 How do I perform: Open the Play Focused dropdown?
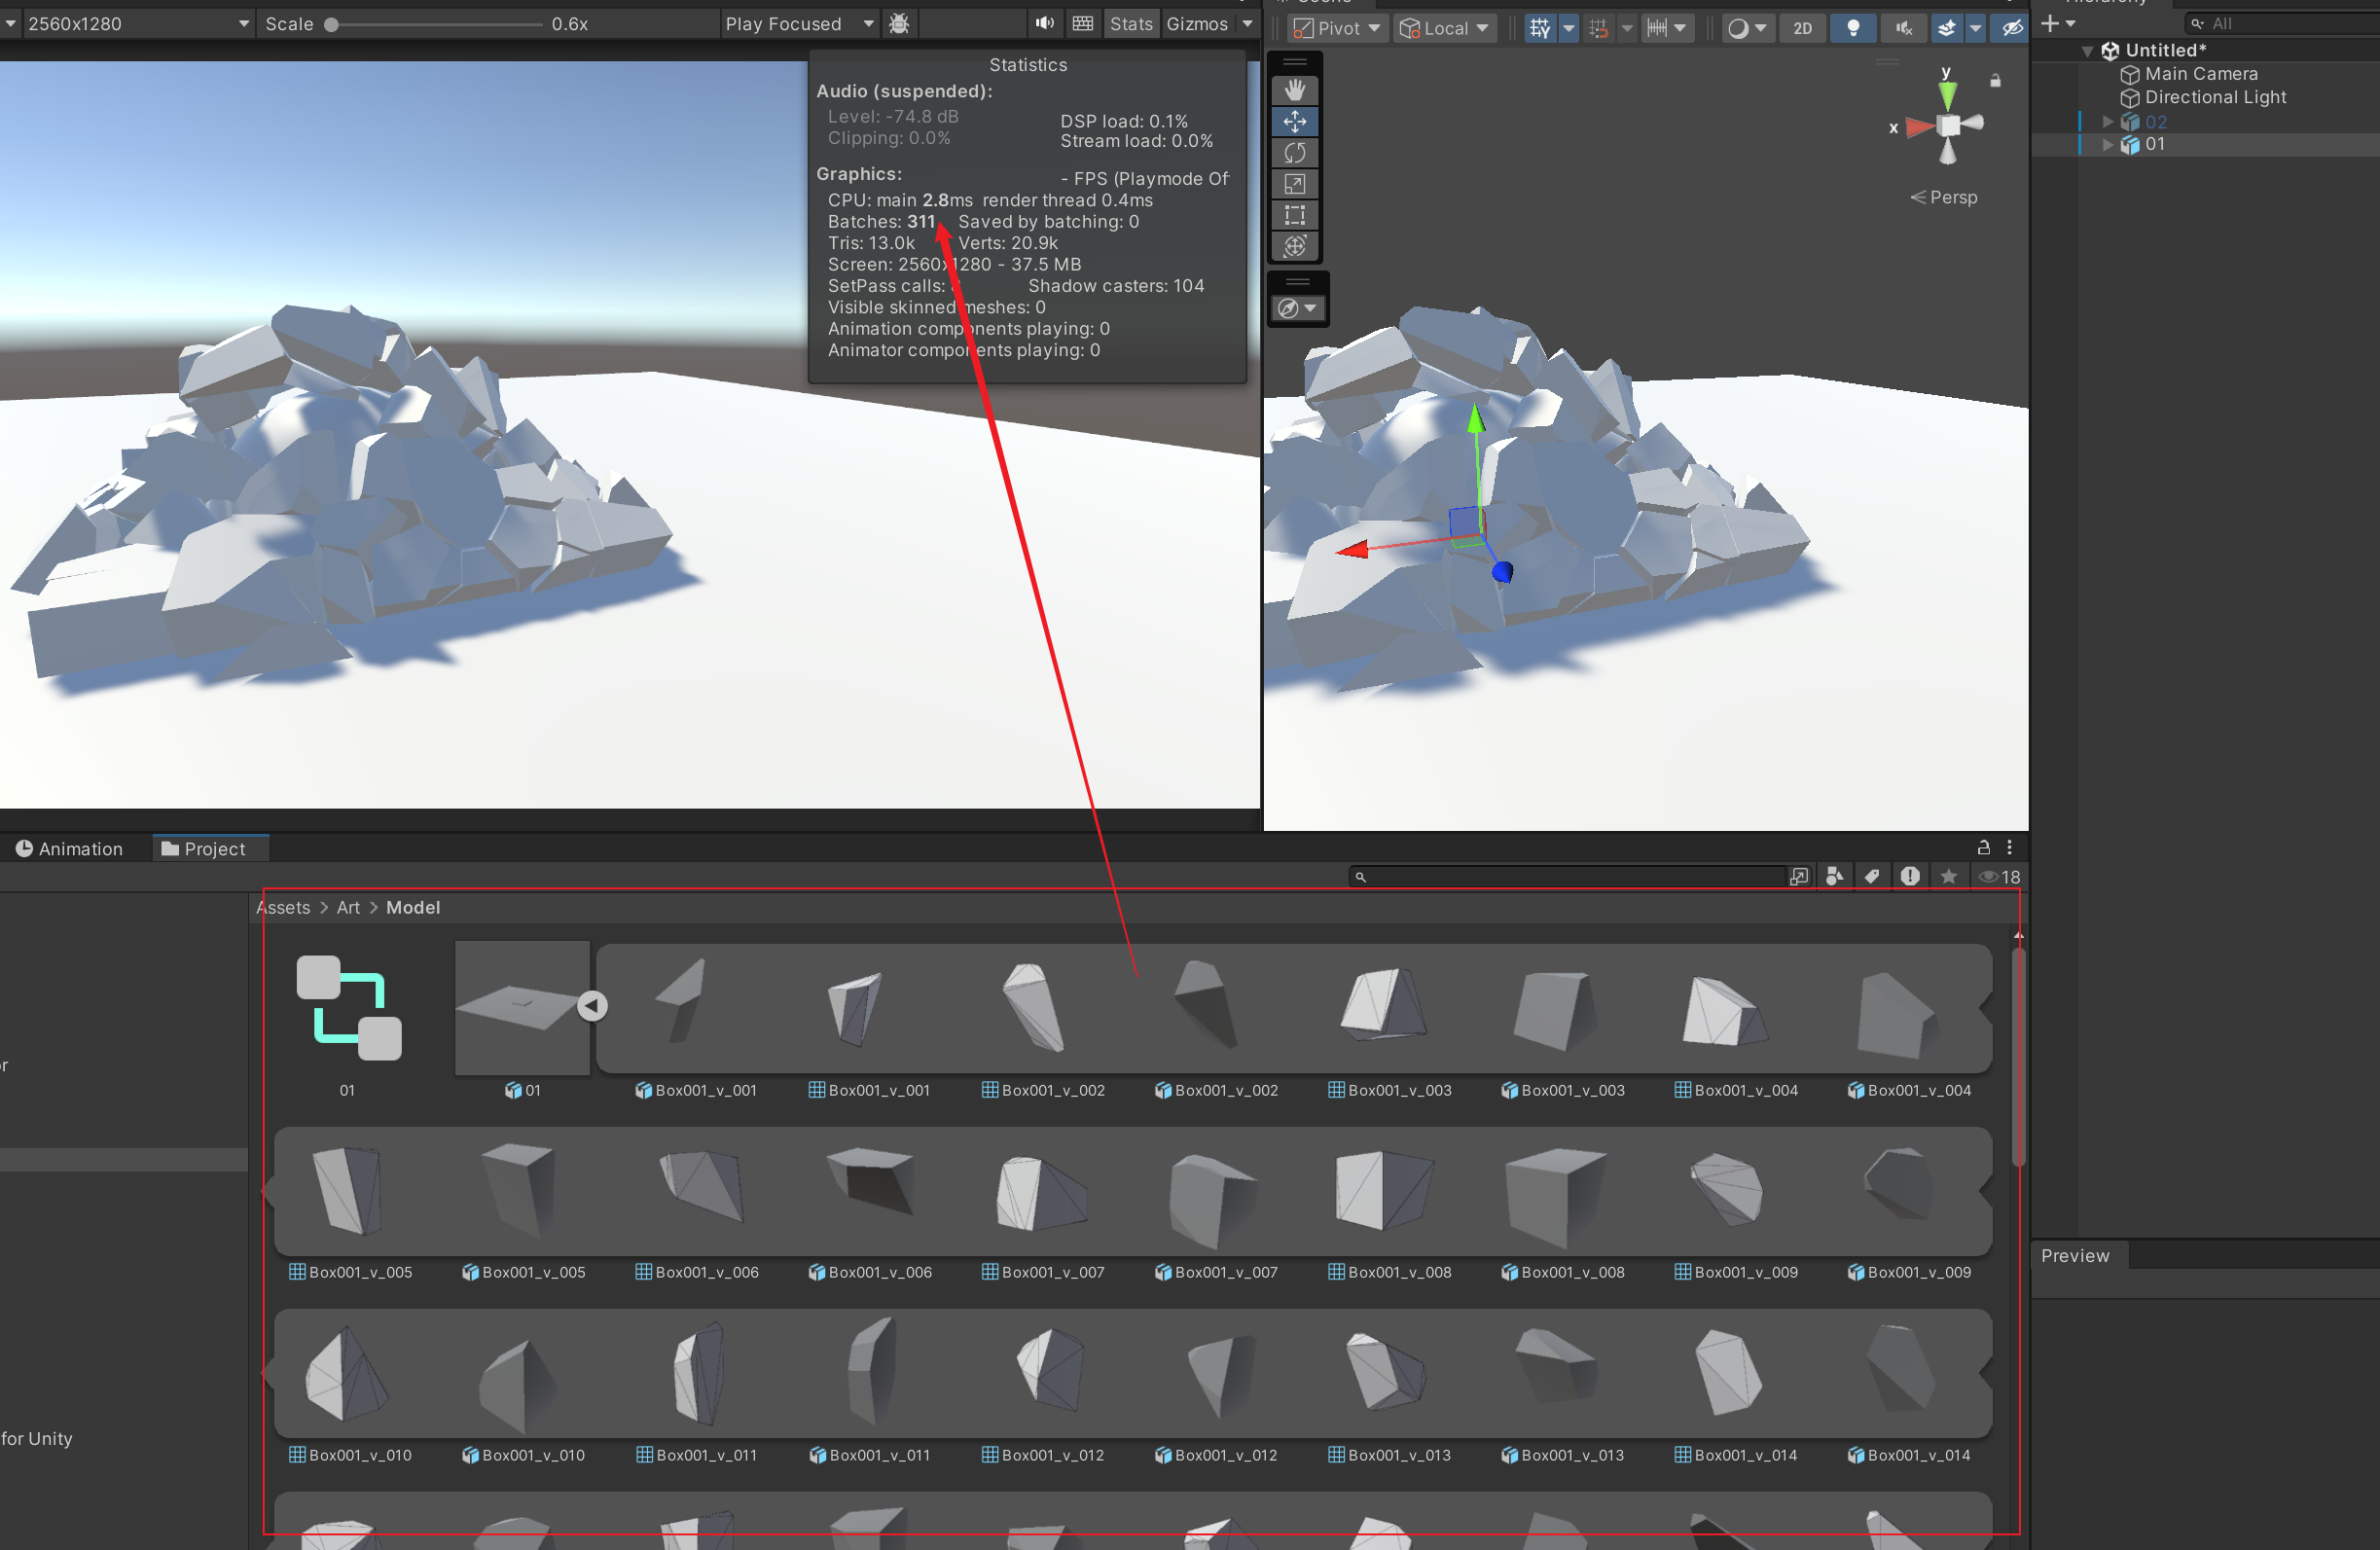point(800,23)
